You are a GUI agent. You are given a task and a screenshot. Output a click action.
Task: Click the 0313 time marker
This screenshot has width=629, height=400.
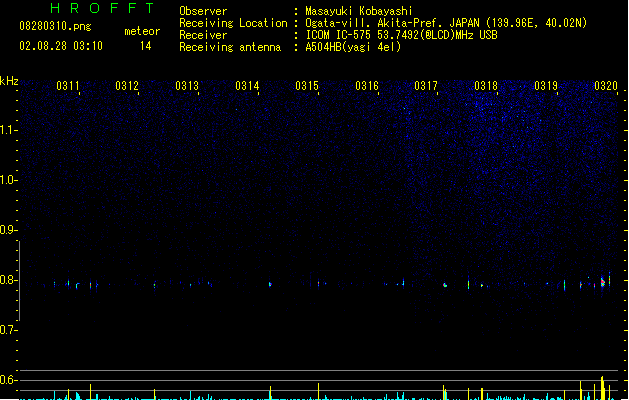tap(187, 86)
